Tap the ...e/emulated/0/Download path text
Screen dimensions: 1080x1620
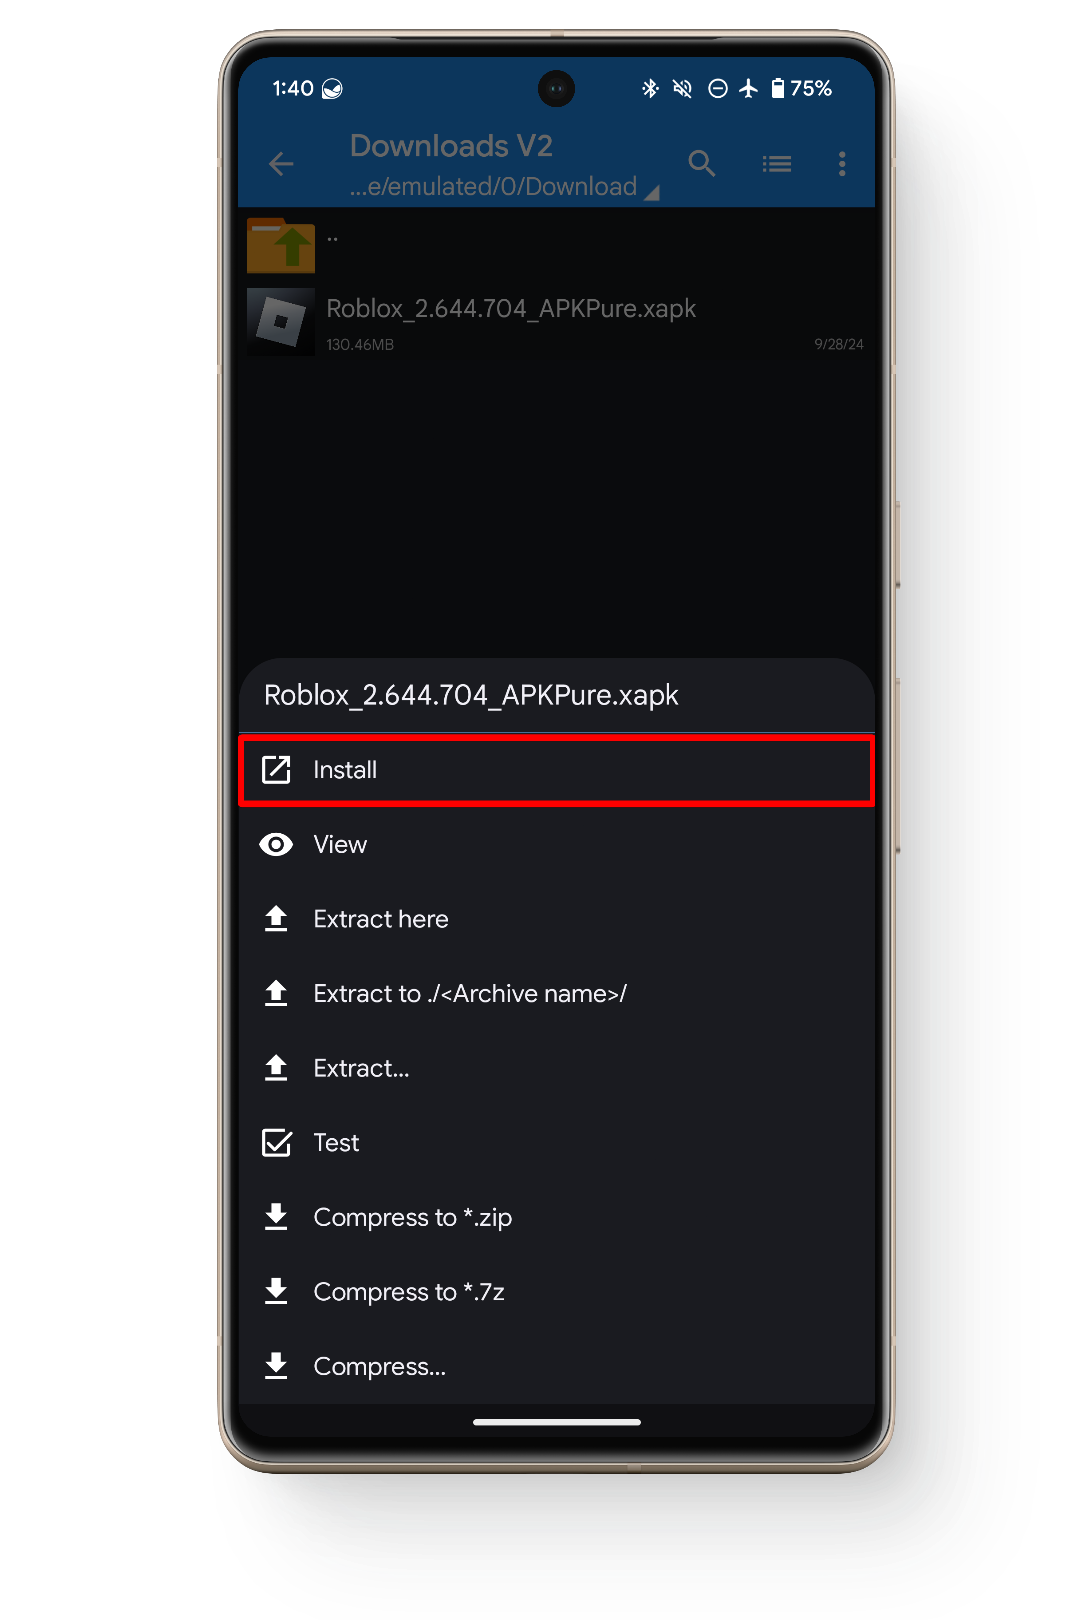[x=493, y=187]
